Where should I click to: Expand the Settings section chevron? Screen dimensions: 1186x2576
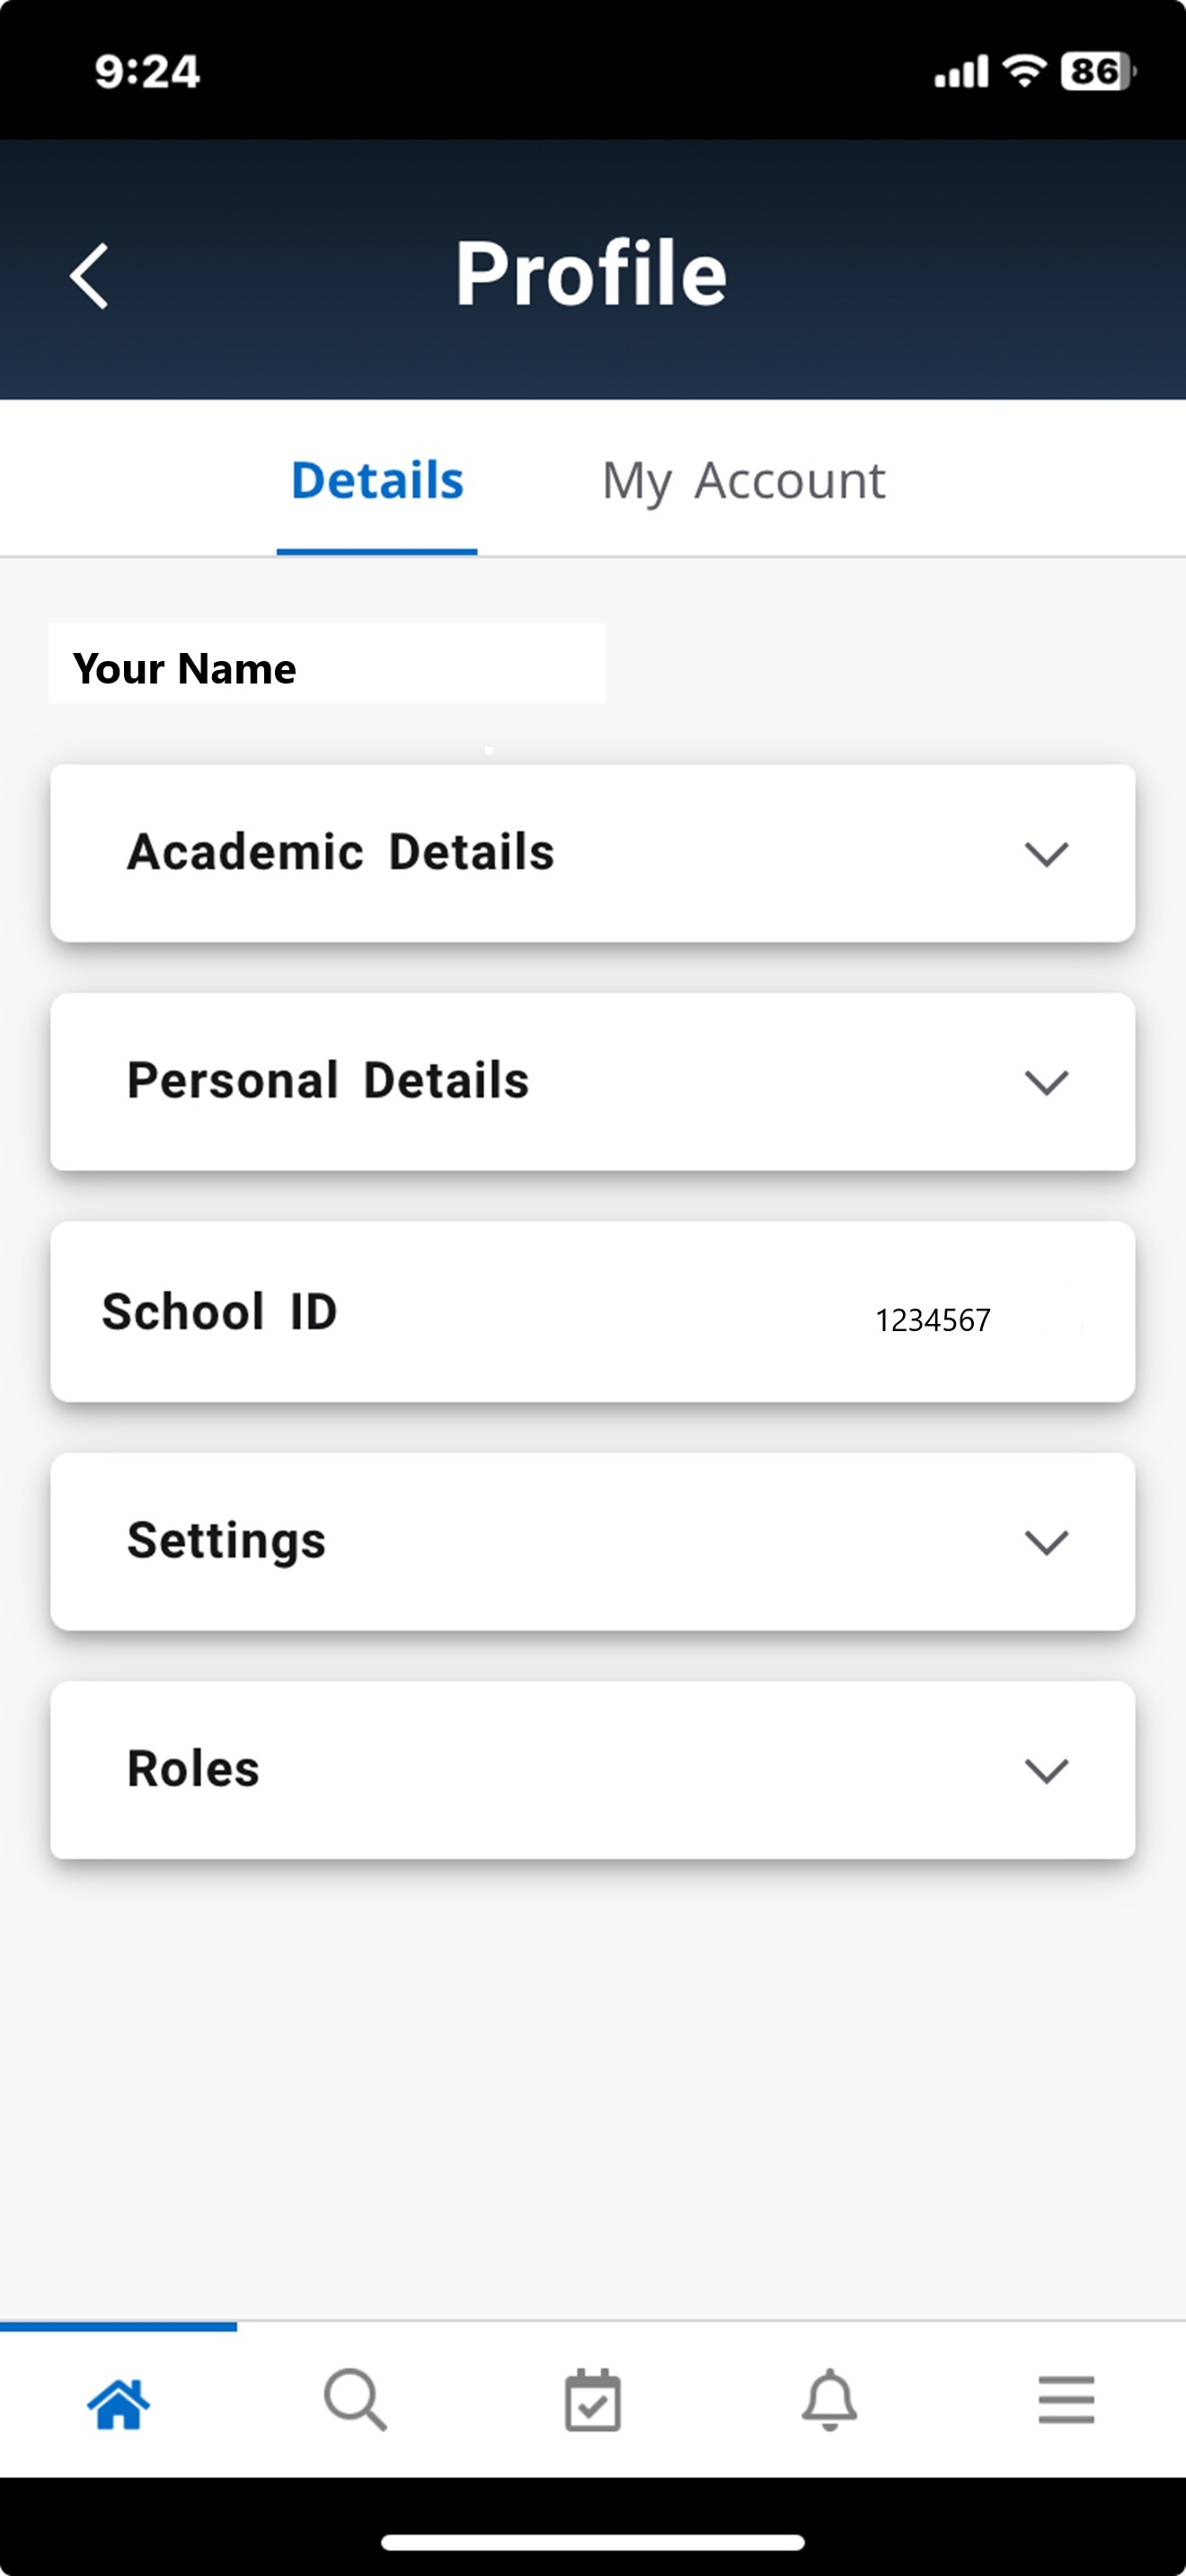[x=1046, y=1542]
